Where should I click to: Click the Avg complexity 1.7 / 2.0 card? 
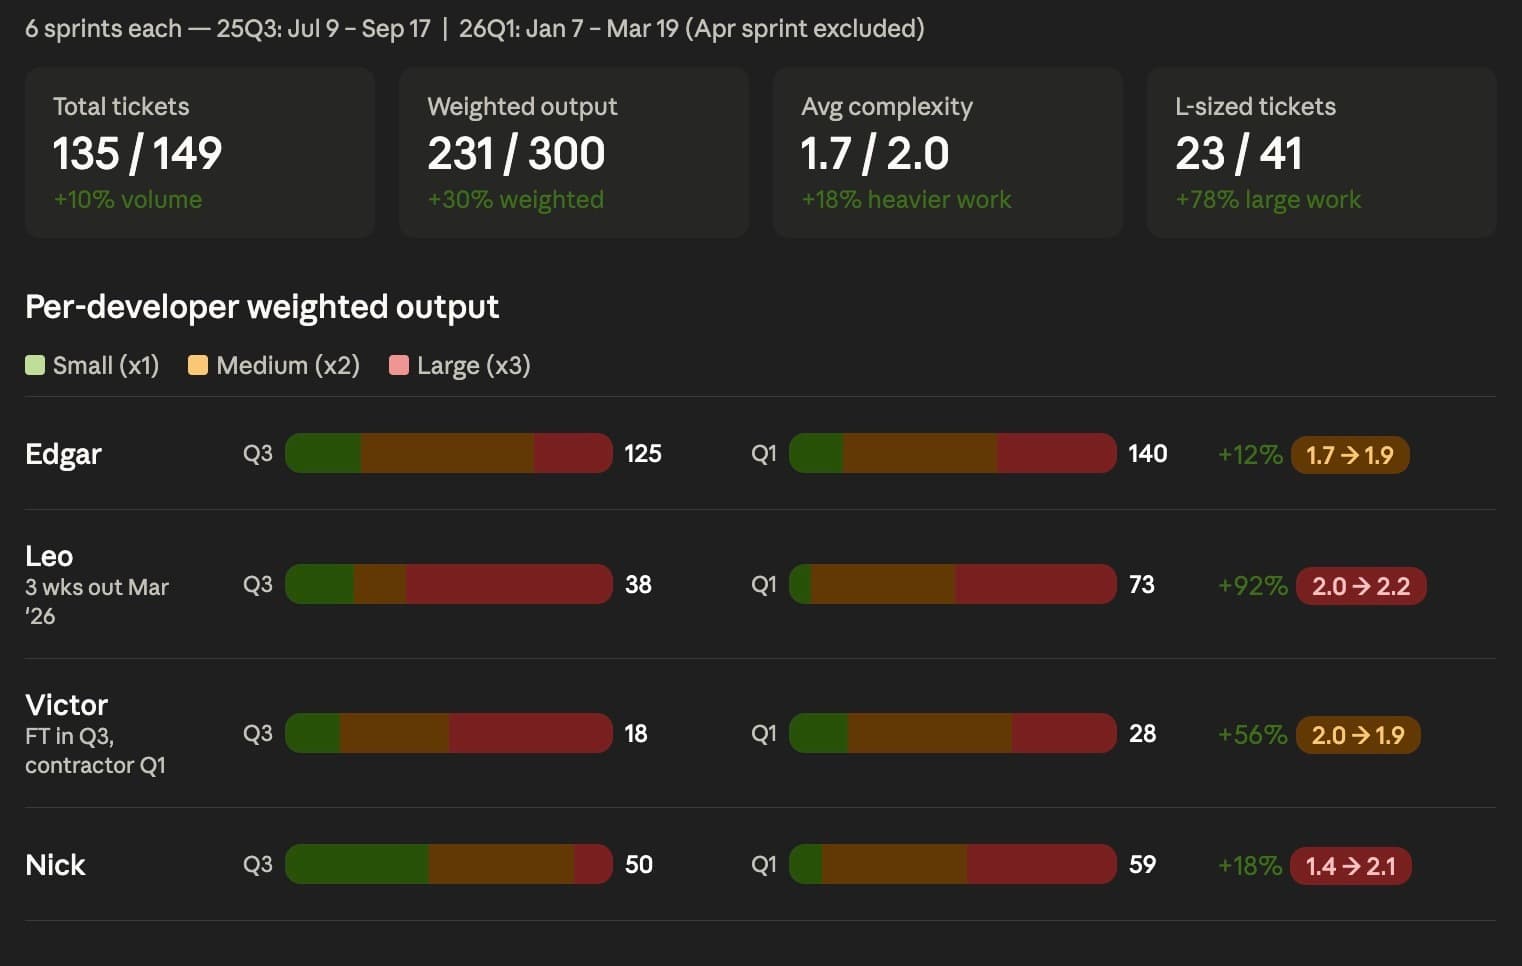[x=948, y=153]
